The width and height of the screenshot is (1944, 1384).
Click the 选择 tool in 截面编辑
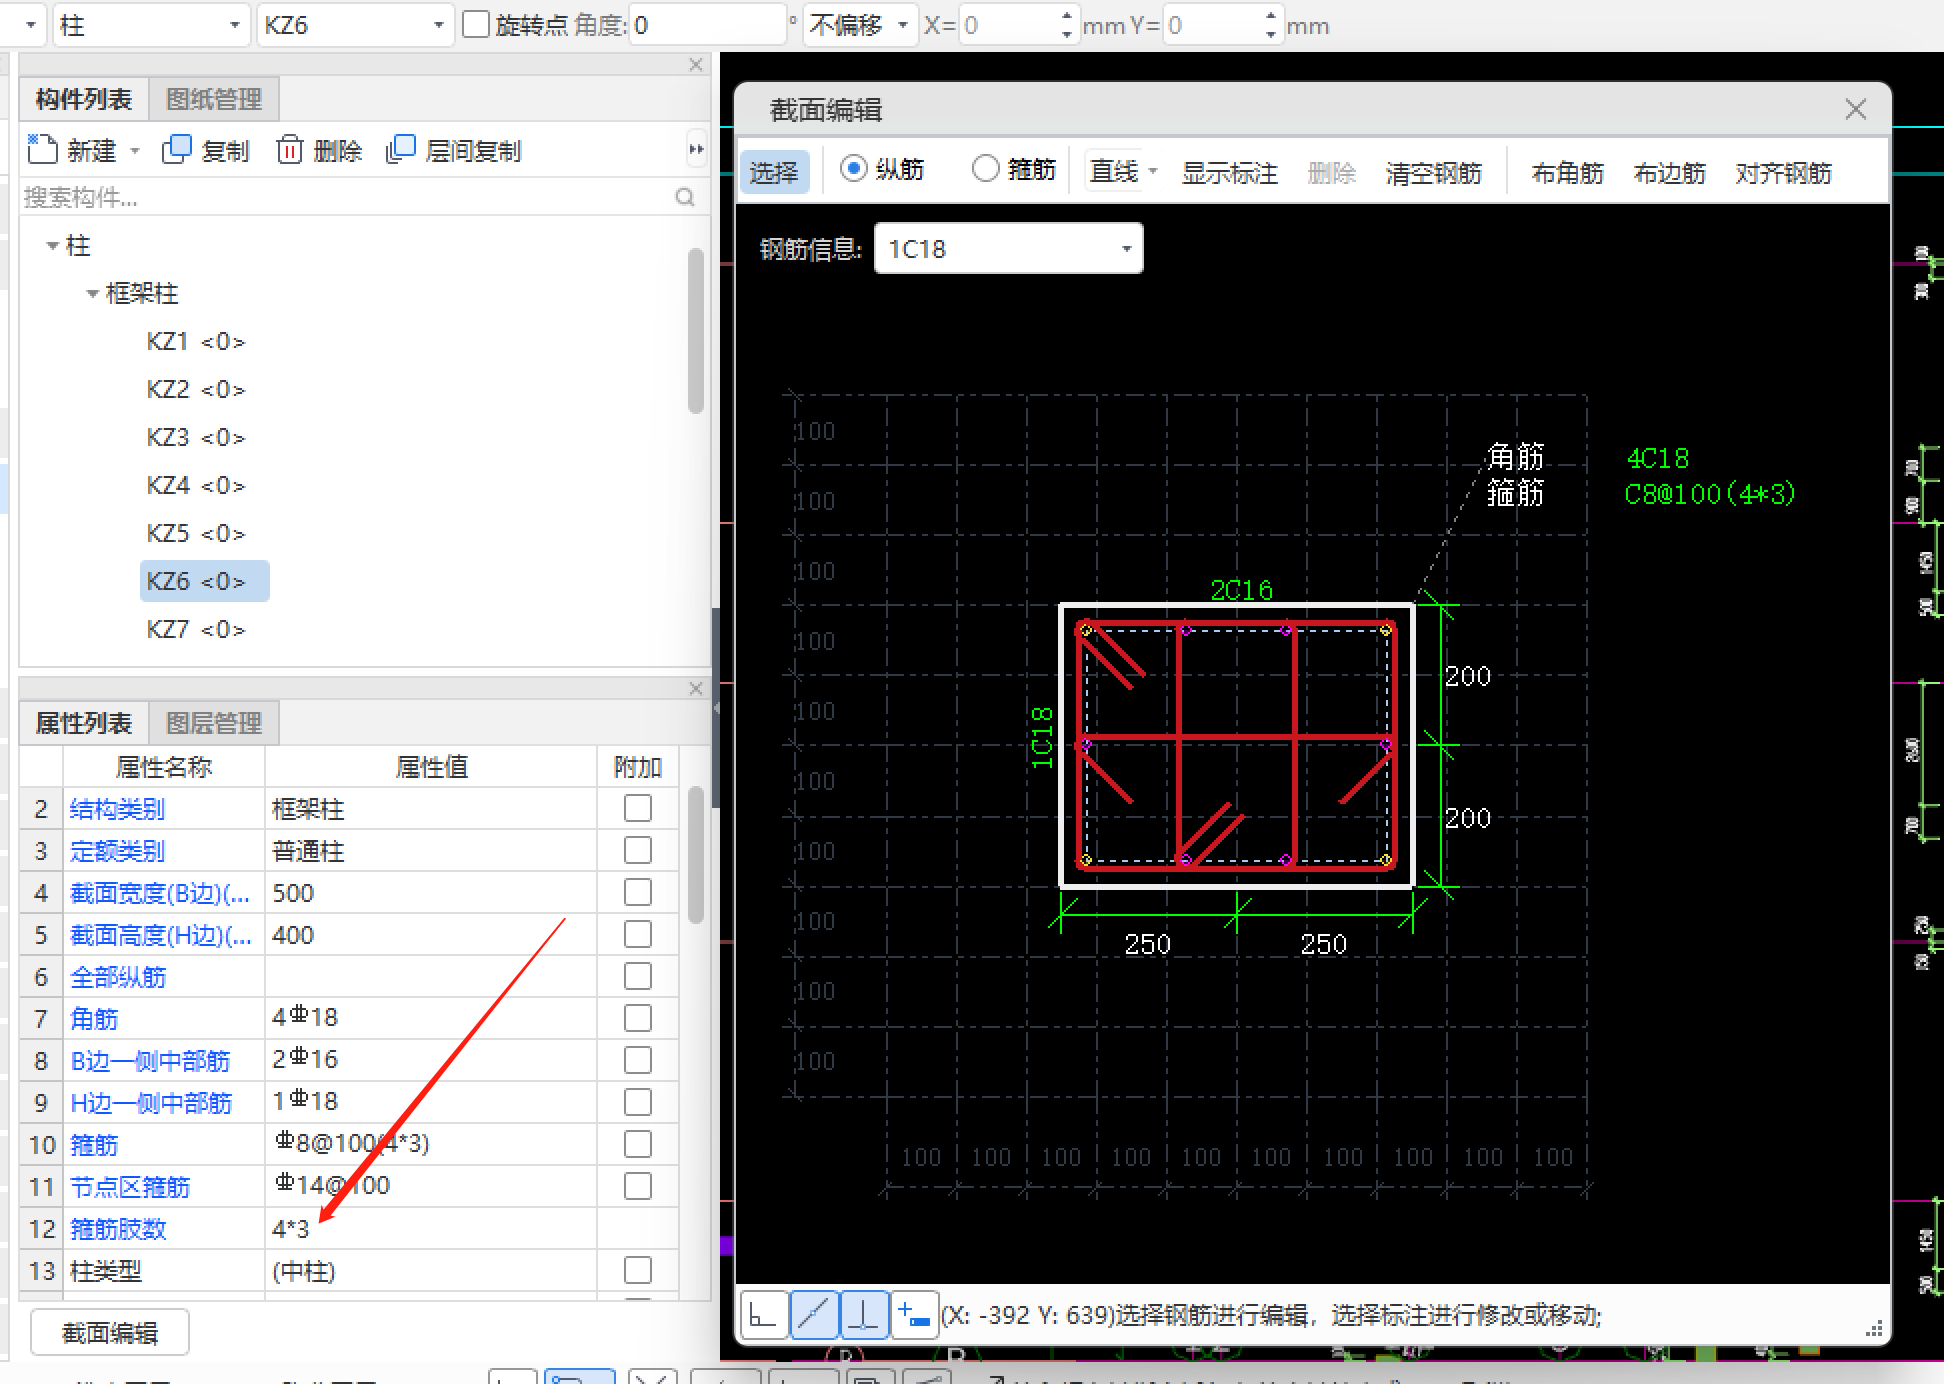pos(774,172)
